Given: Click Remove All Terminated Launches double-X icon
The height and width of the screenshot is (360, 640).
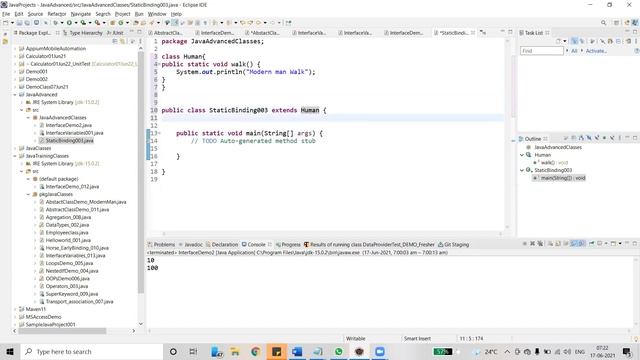Looking at the screenshot, I should point(540,244).
